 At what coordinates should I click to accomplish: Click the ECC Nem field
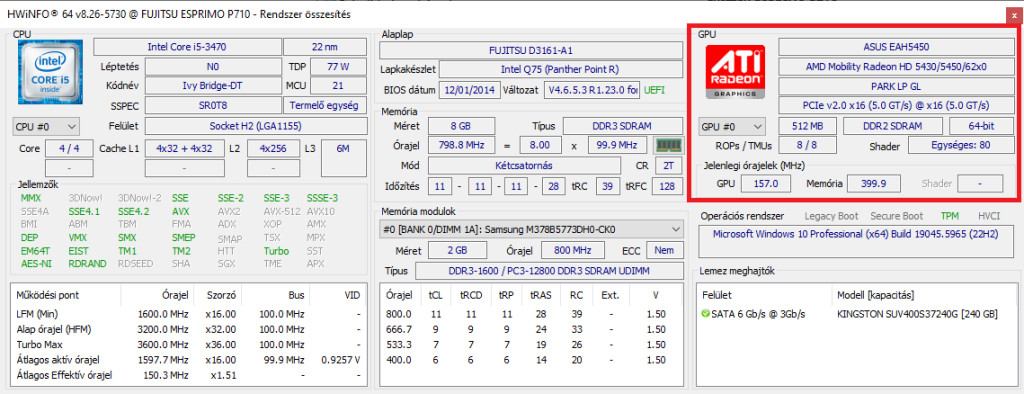tap(665, 250)
